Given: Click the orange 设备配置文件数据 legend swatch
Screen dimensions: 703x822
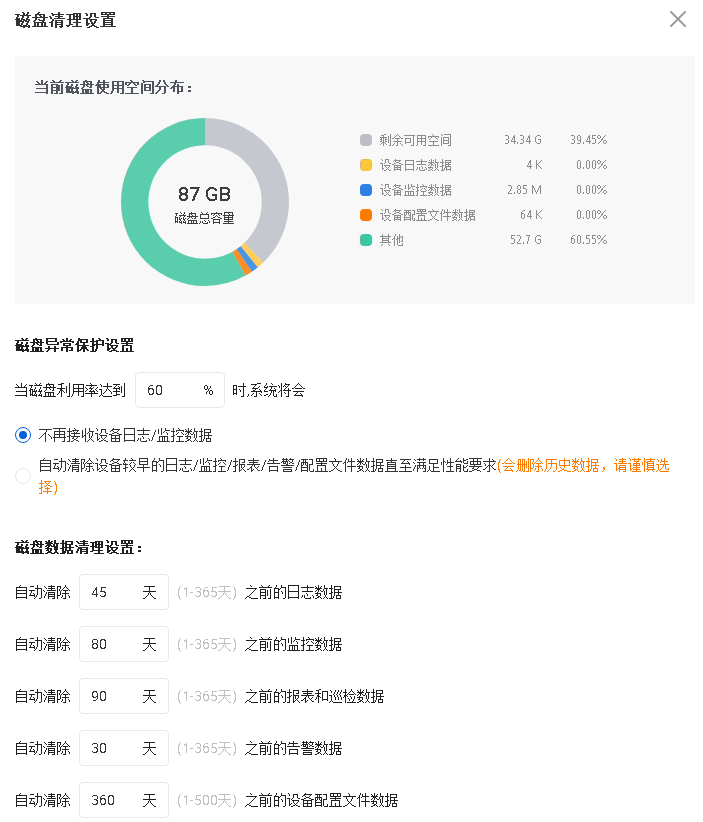Looking at the screenshot, I should 366,215.
